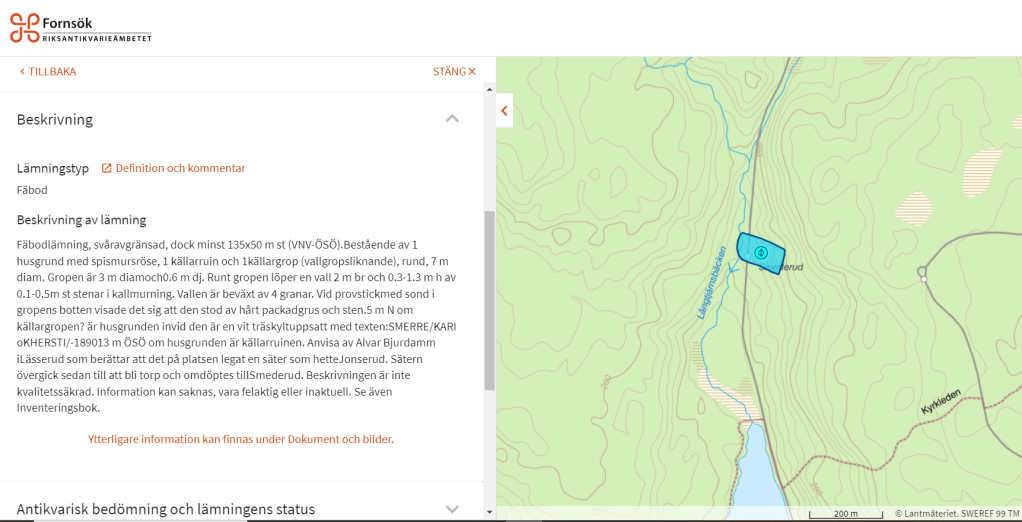The height and width of the screenshot is (522, 1022).
Task: Click the external-link icon beside Definition och kommentar
Action: click(107, 168)
